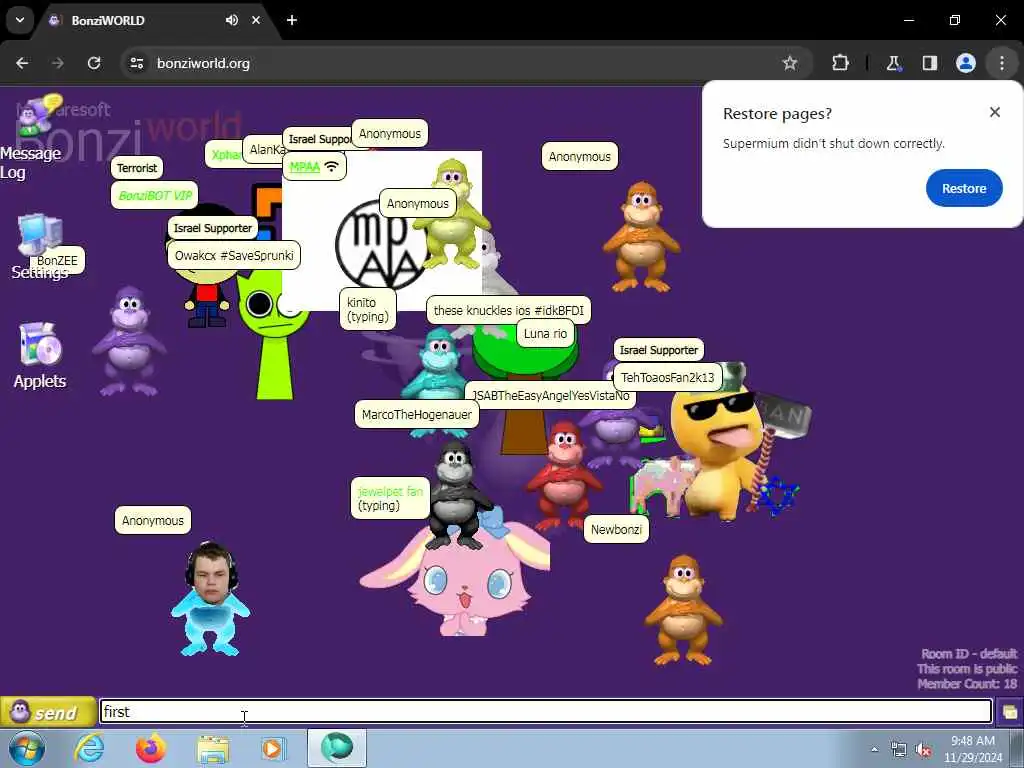Click the green Sprunki character
This screenshot has height=768, width=1024.
(x=273, y=340)
